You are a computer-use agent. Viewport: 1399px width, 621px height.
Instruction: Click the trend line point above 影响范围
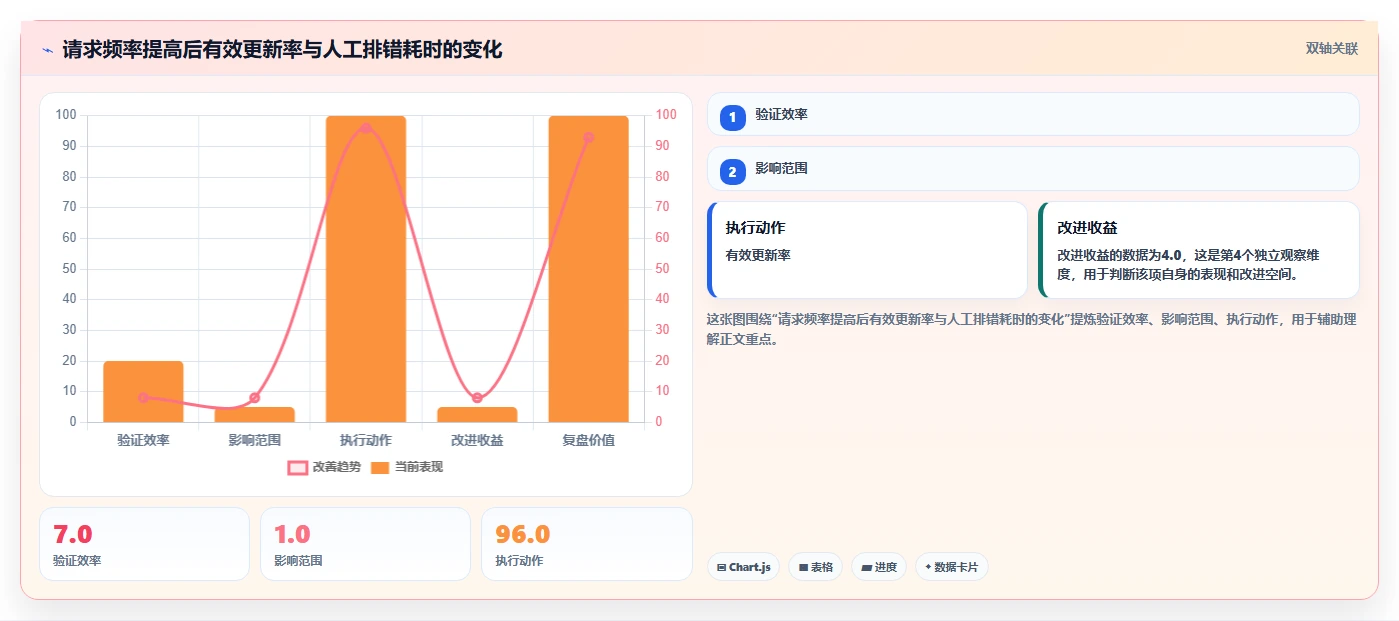[254, 398]
